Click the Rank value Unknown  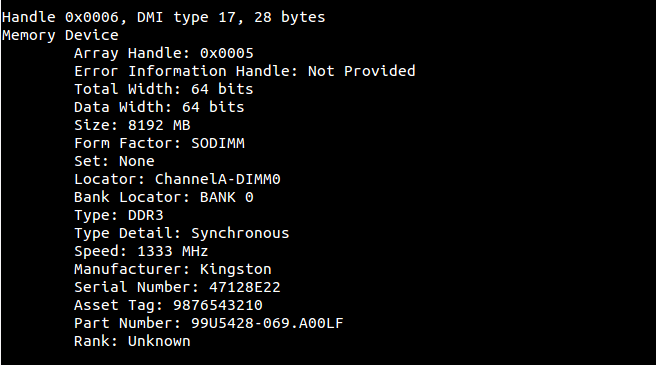tap(159, 341)
